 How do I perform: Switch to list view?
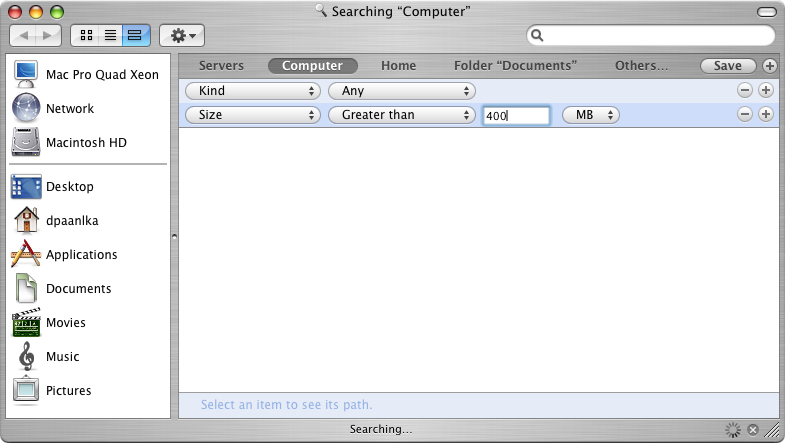[x=111, y=36]
